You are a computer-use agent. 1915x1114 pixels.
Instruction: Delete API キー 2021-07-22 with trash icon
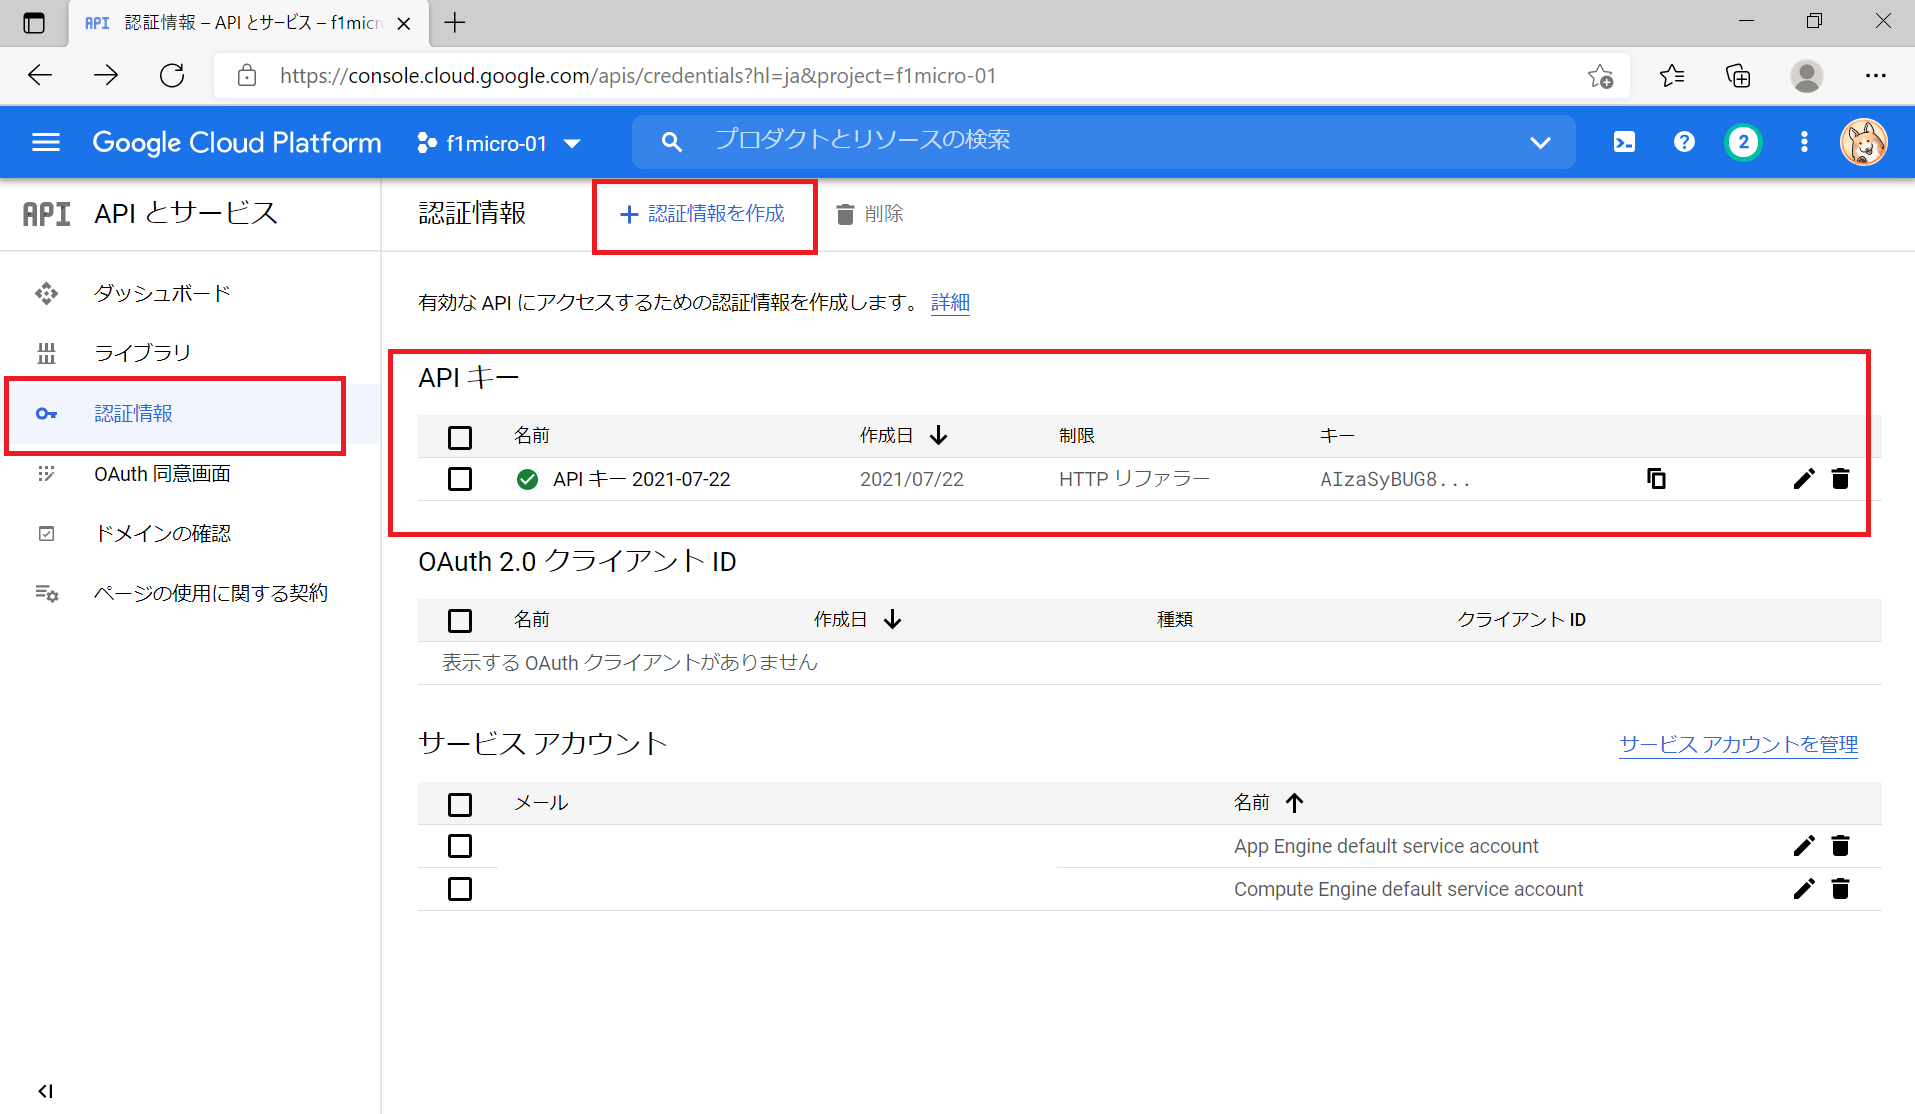point(1840,479)
